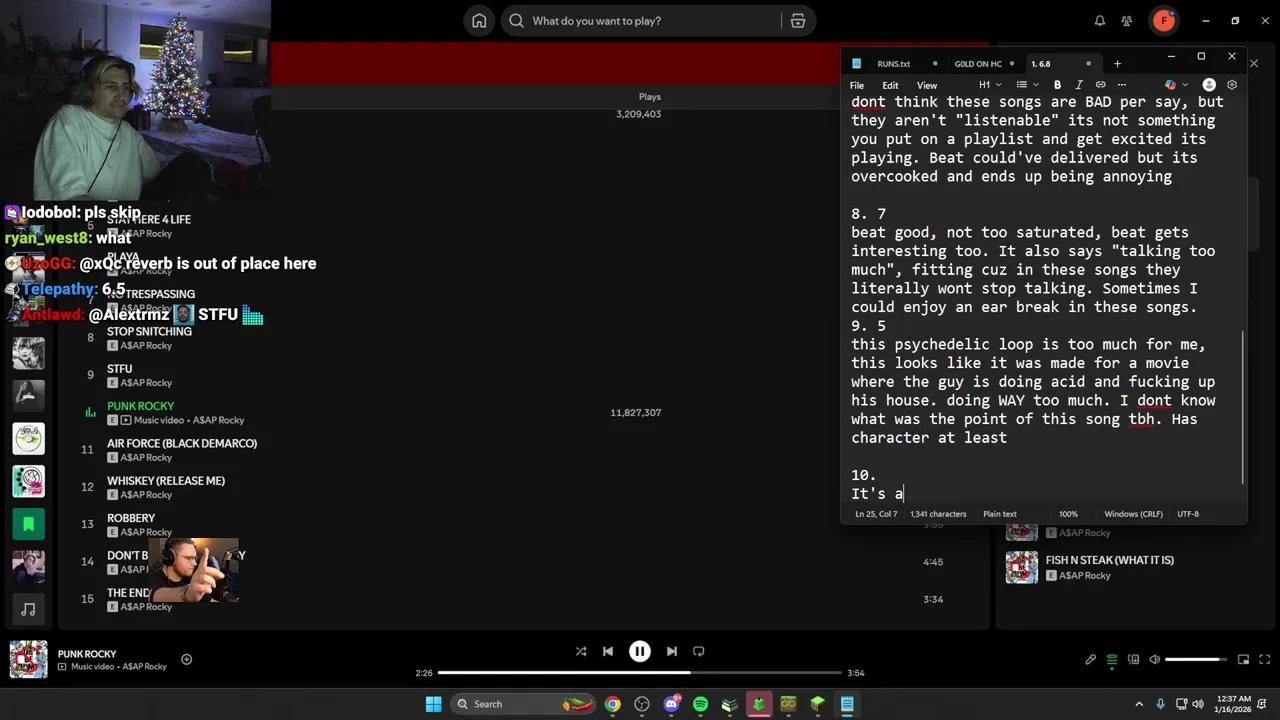Image resolution: width=1280 pixels, height=720 pixels.
Task: Open Notepad File menu
Action: point(857,85)
